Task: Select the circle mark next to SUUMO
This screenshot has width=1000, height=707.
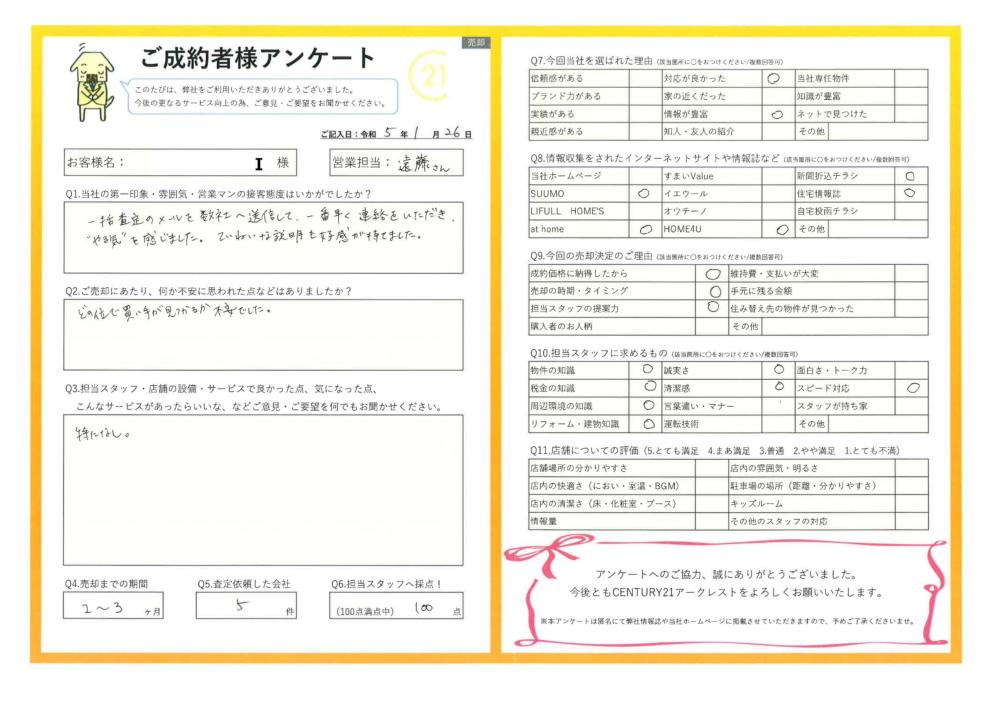Action: [644, 192]
